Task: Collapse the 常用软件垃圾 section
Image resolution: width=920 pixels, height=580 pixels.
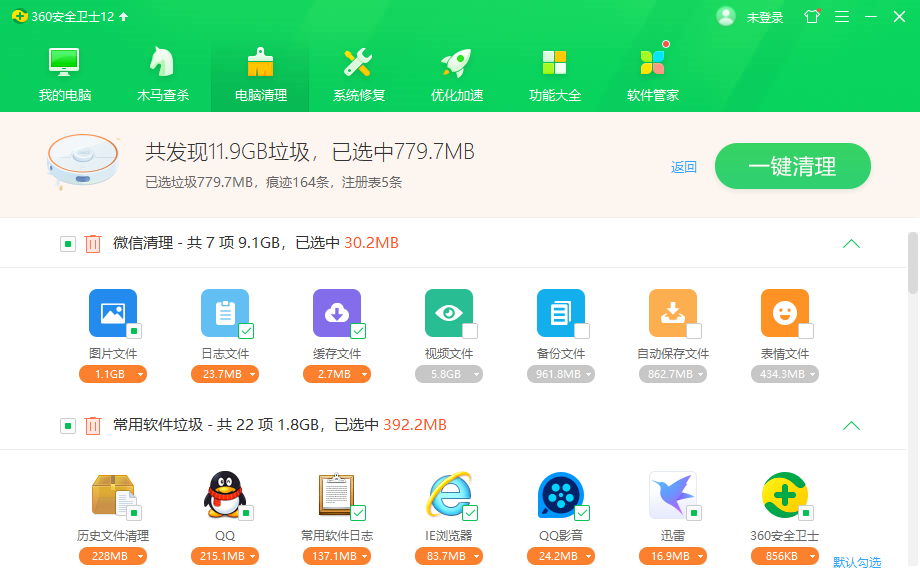Action: point(851,426)
